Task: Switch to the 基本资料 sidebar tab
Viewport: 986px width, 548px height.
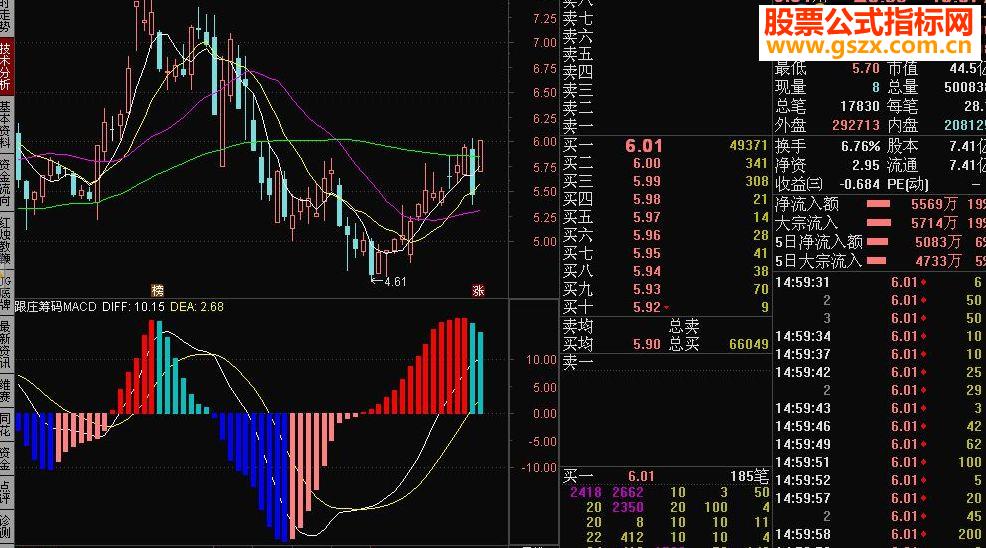Action: pos(6,123)
